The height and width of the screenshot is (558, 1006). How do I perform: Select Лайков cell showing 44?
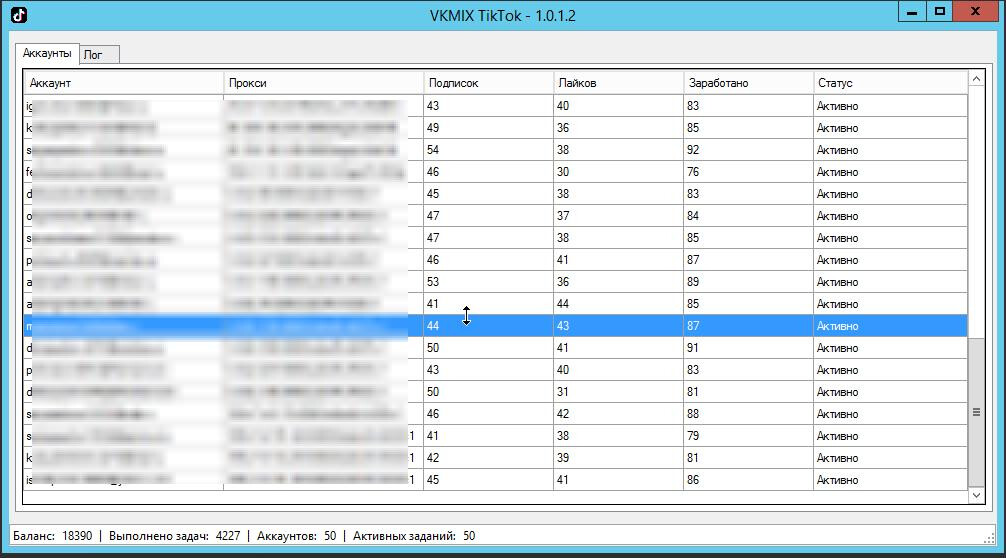click(x=618, y=304)
